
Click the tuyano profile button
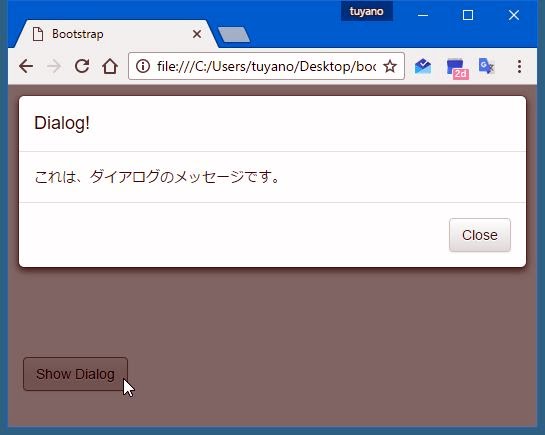367,11
